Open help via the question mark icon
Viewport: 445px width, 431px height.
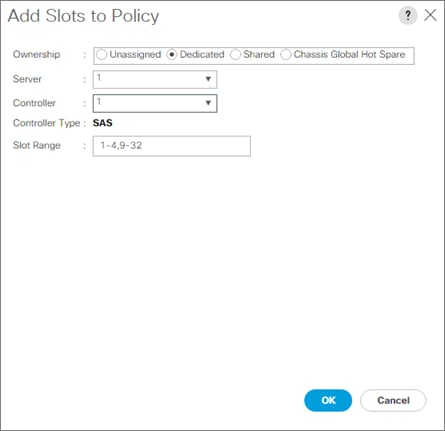[407, 15]
